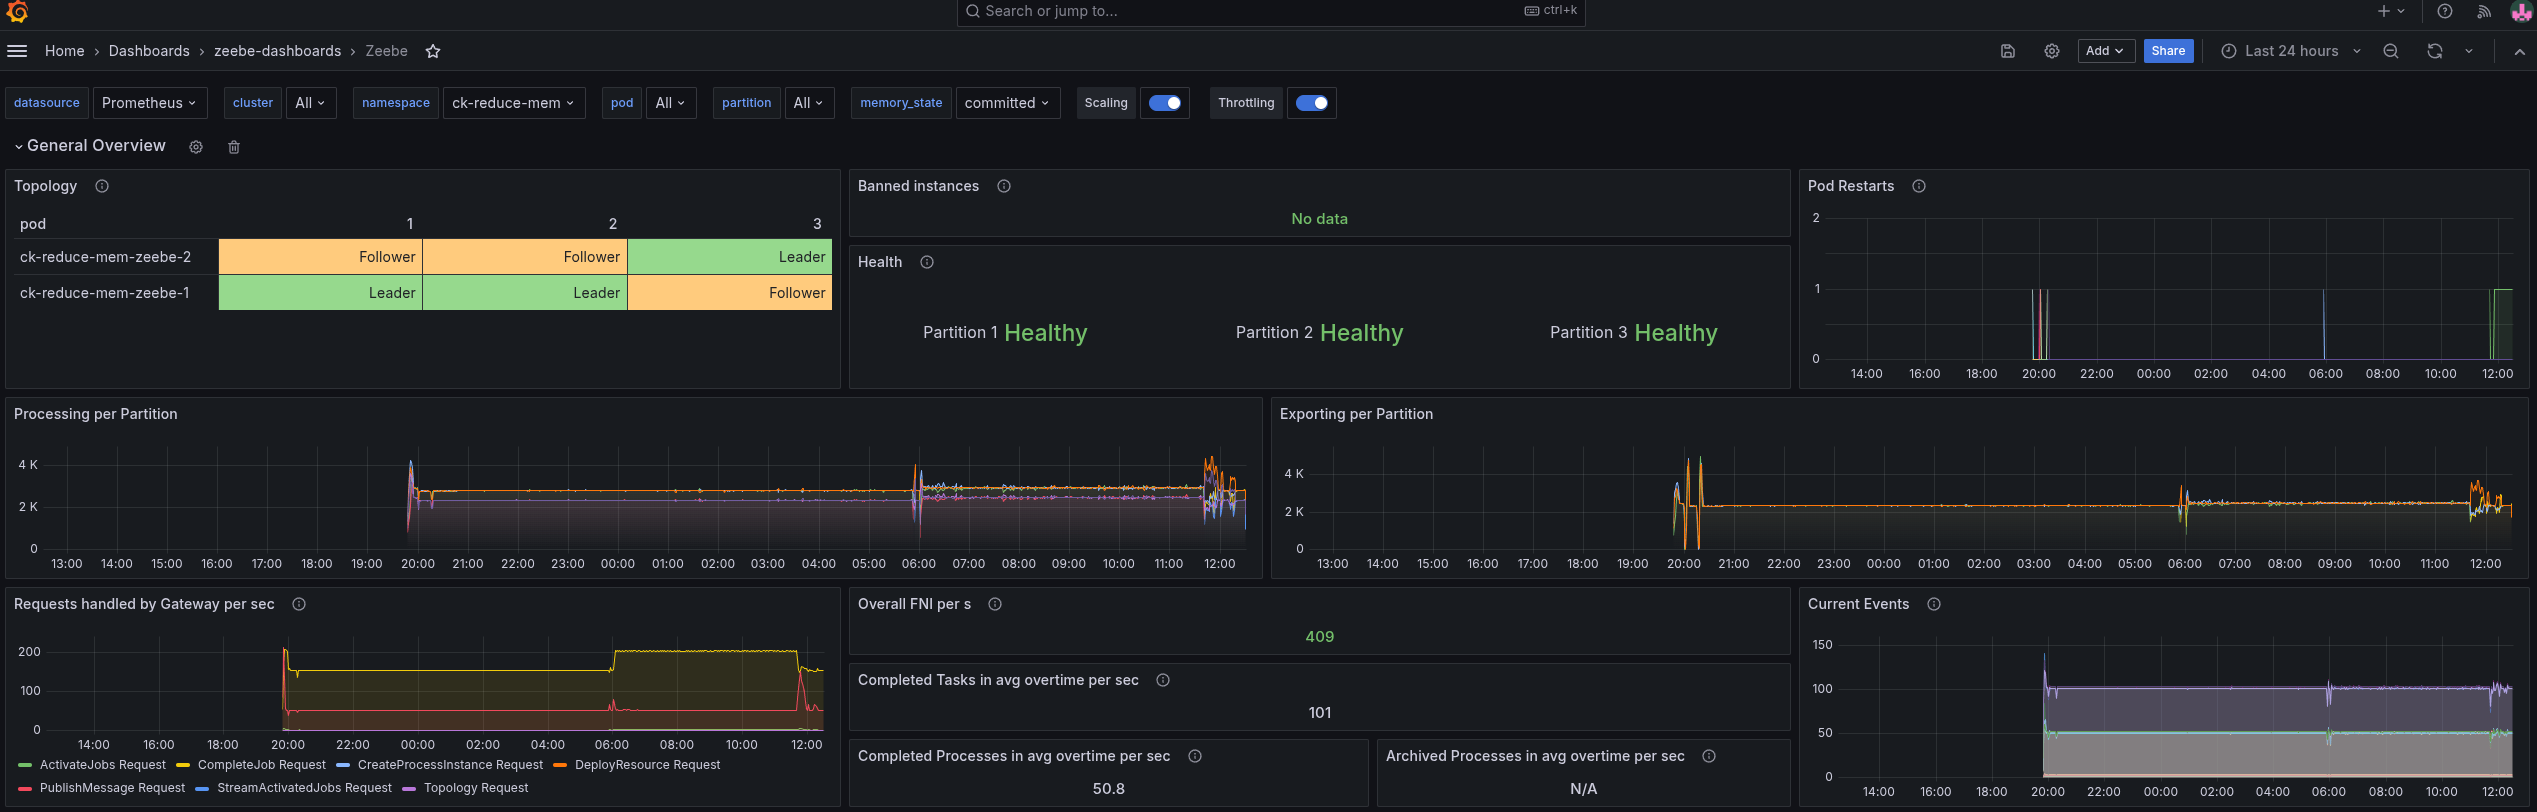Viewport: 2537px width, 812px height.
Task: Open Health panel title
Action: (x=880, y=262)
